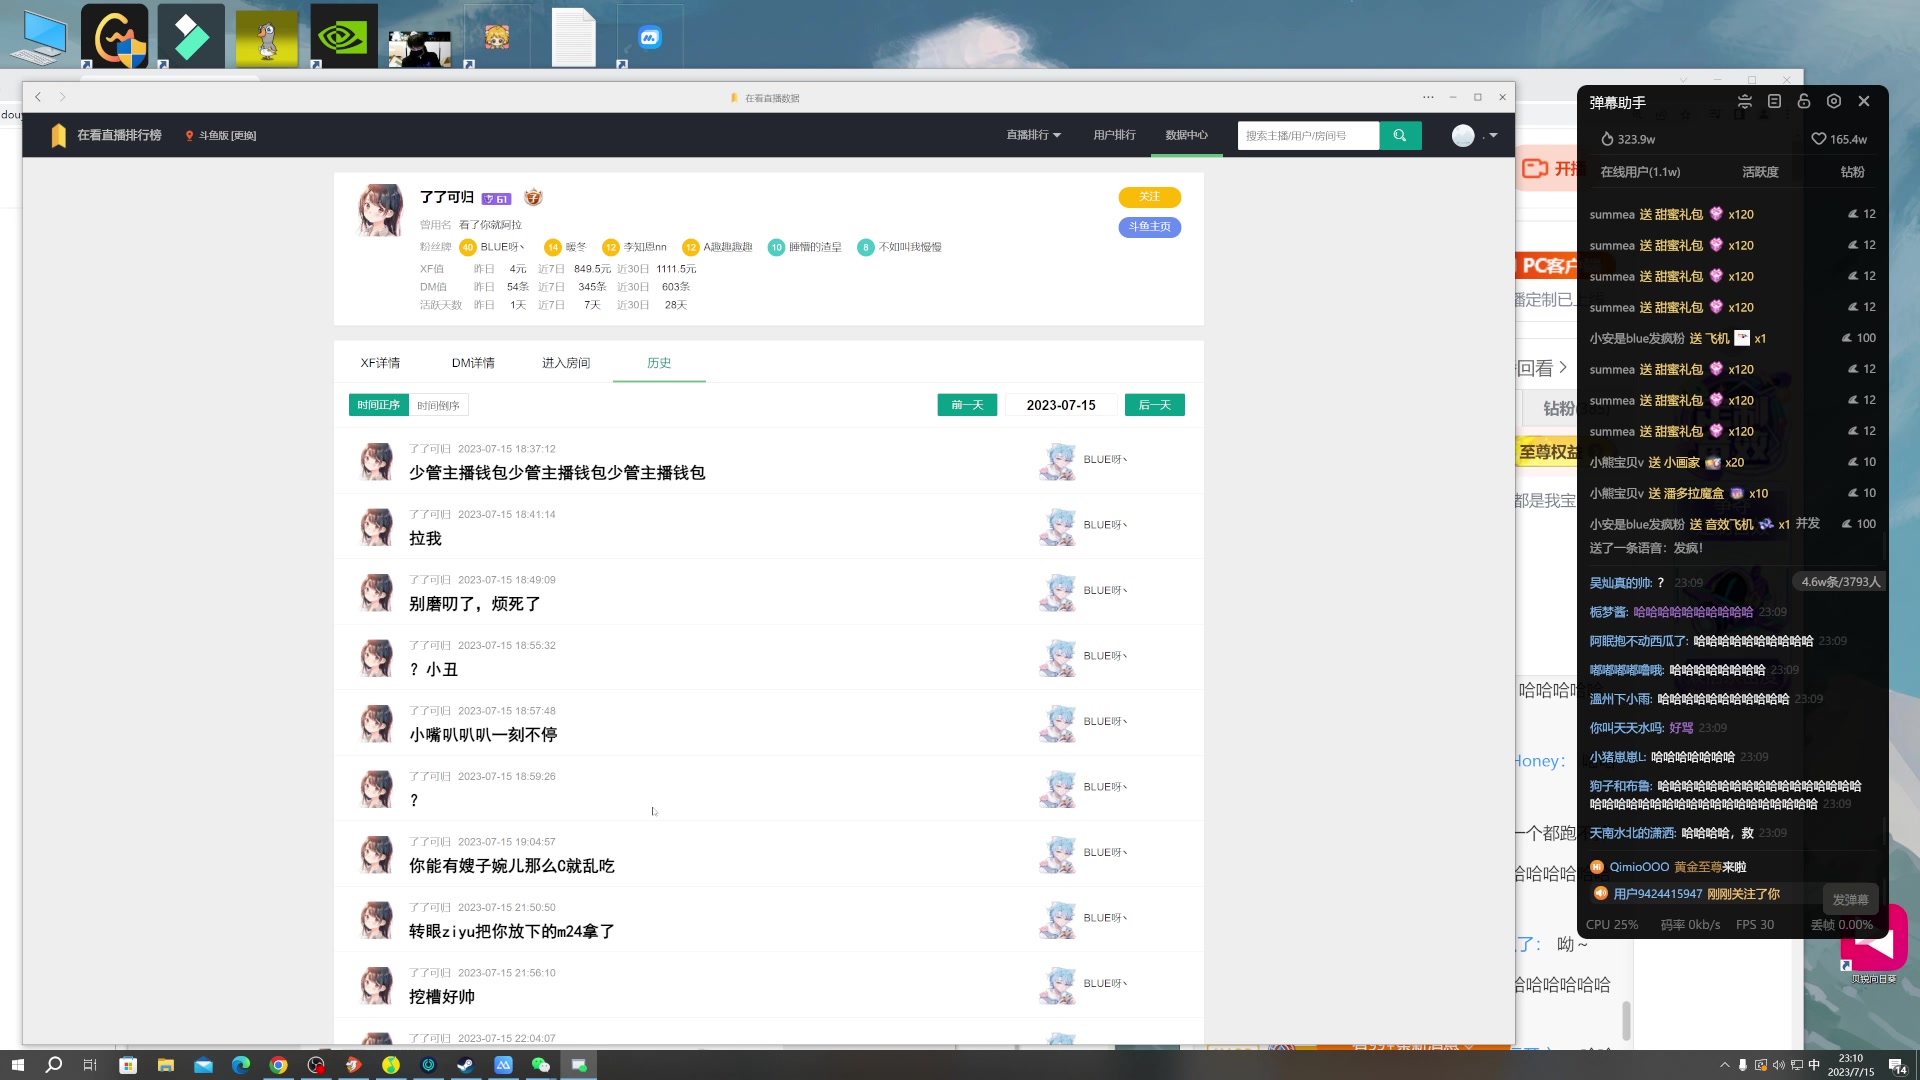1920x1080 pixels.
Task: Open Google Chrome from the taskbar
Action: (x=278, y=1064)
